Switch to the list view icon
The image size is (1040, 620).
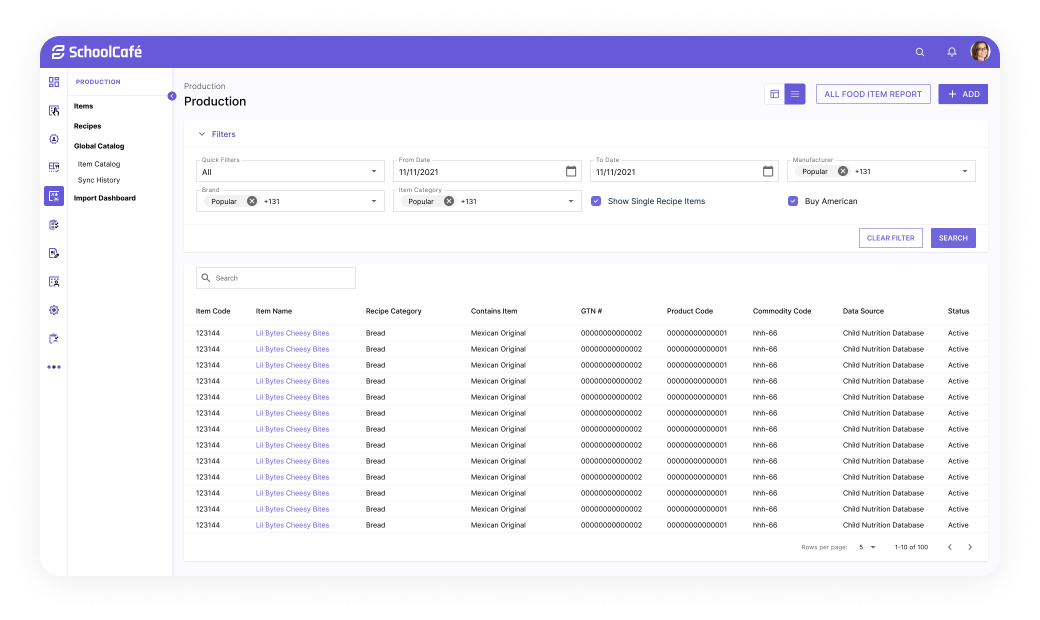point(795,94)
